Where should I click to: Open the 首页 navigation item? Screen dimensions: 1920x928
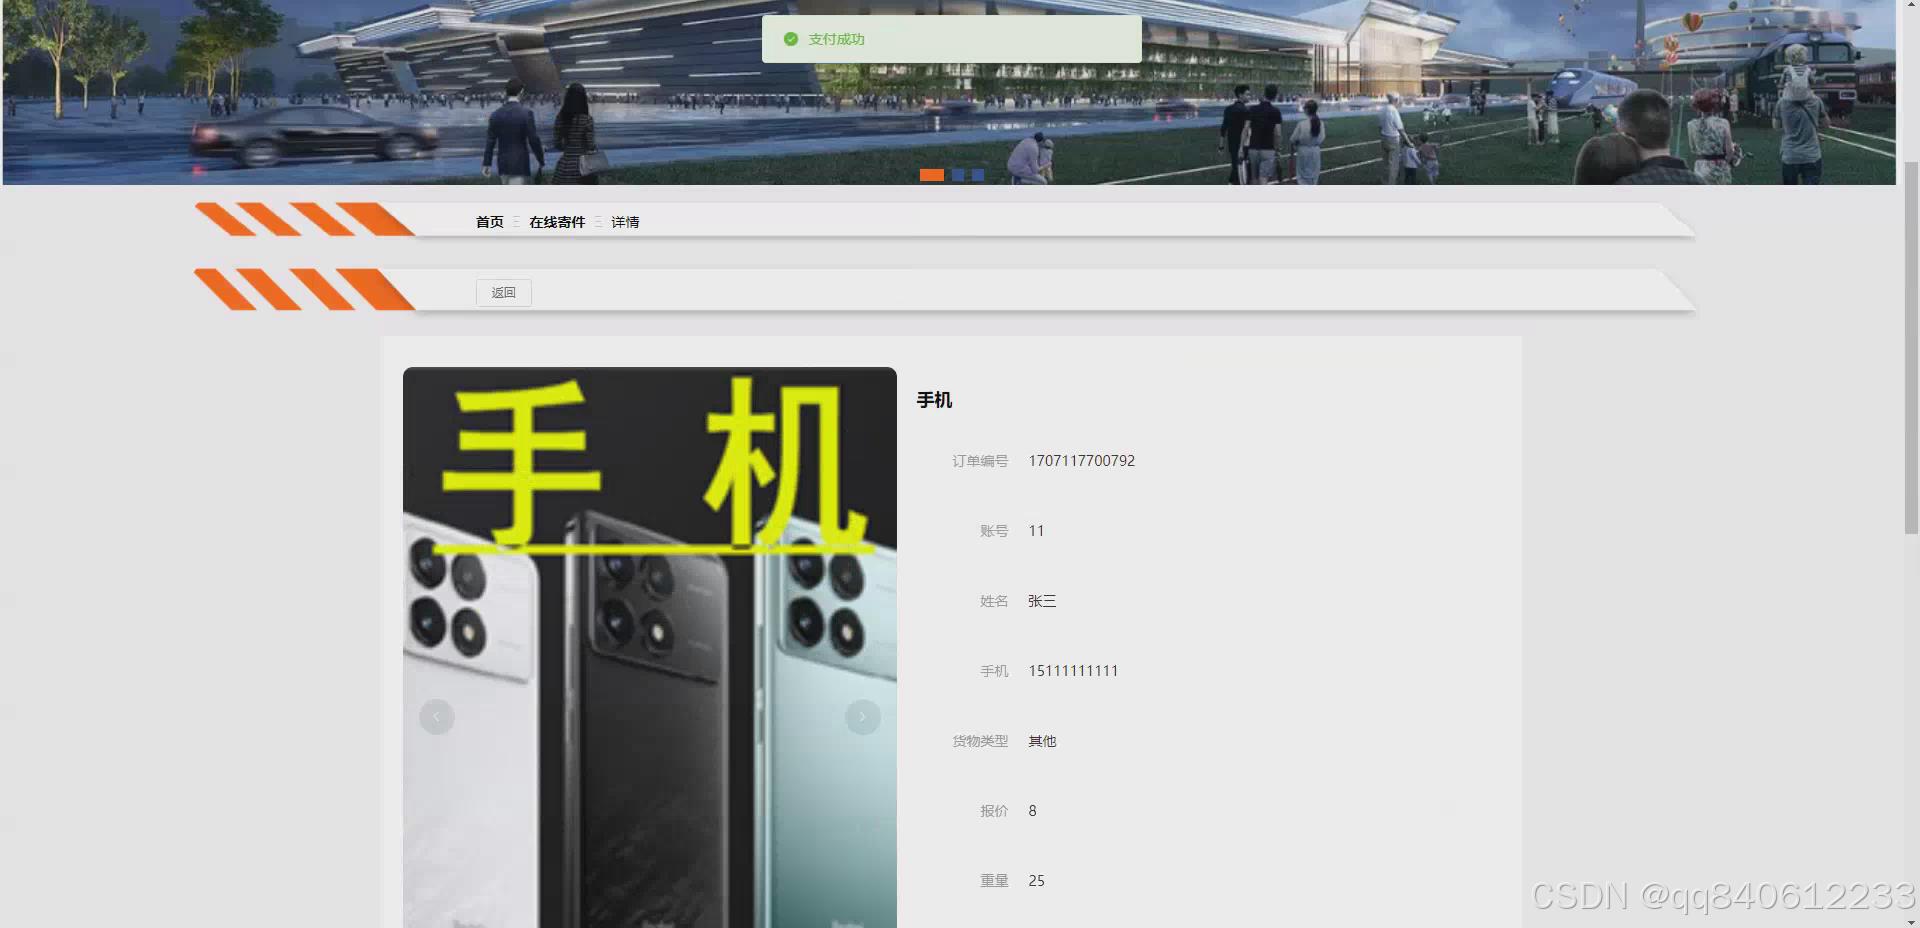[489, 222]
